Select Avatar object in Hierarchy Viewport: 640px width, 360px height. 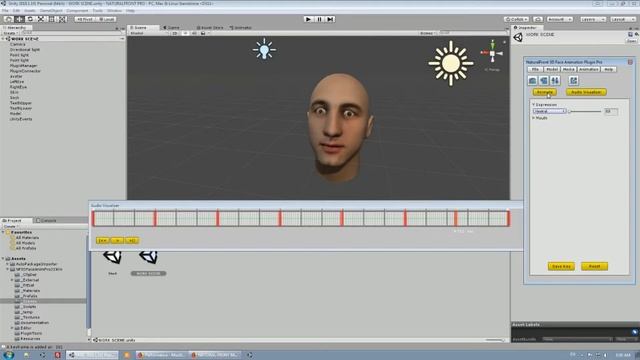[x=16, y=76]
